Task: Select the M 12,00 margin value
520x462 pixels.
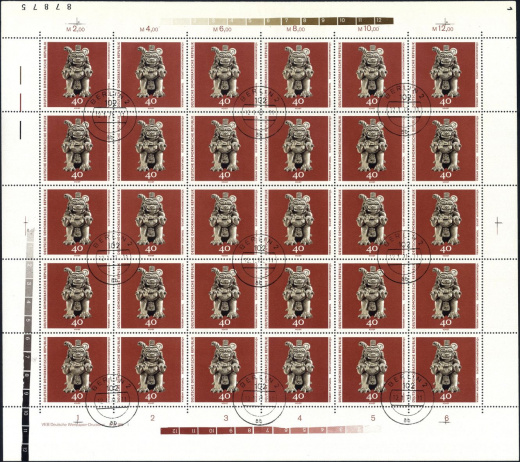Action: pyautogui.click(x=443, y=29)
